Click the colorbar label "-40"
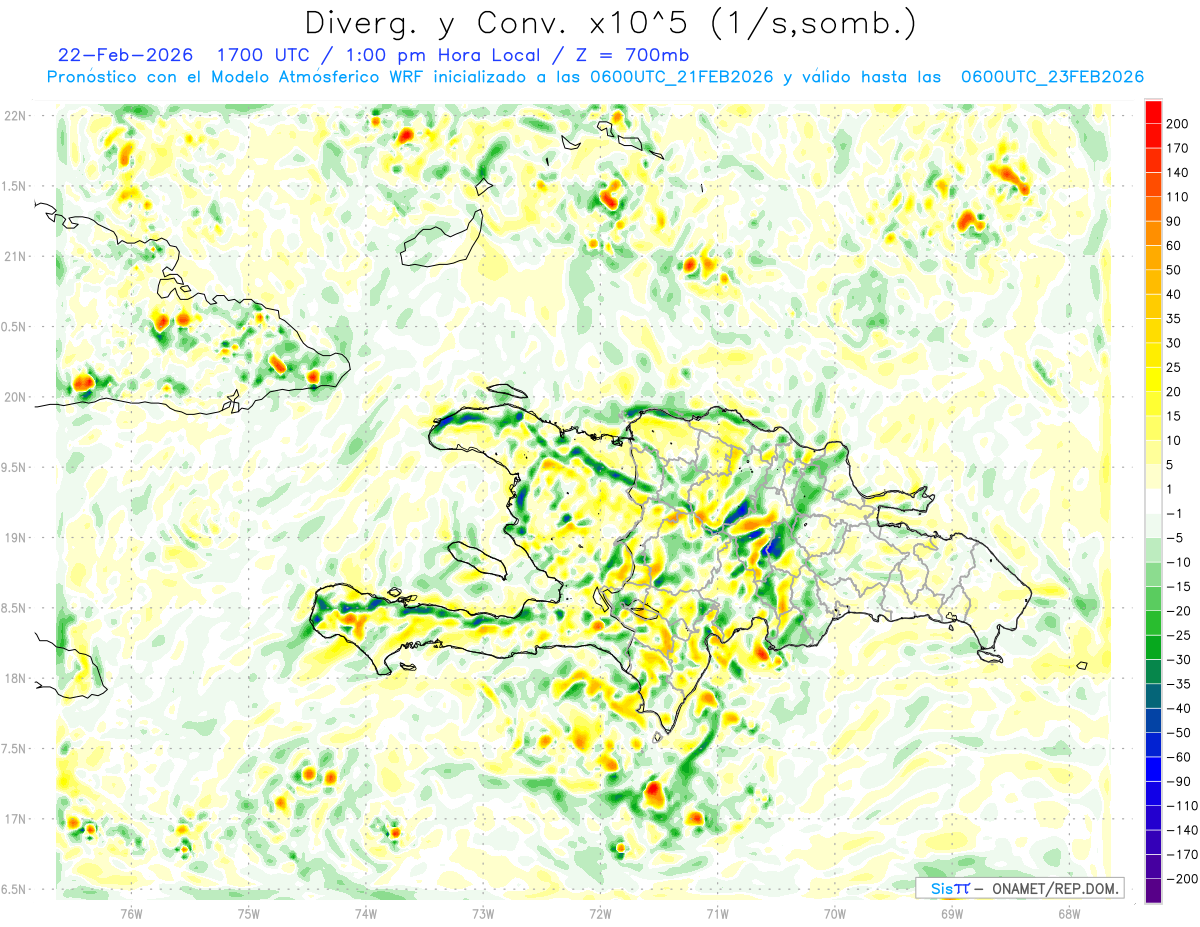 [1181, 709]
